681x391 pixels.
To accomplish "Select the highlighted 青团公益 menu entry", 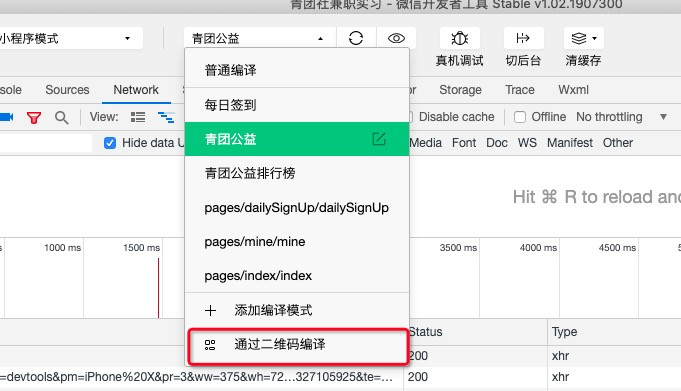I will pyautogui.click(x=297, y=139).
